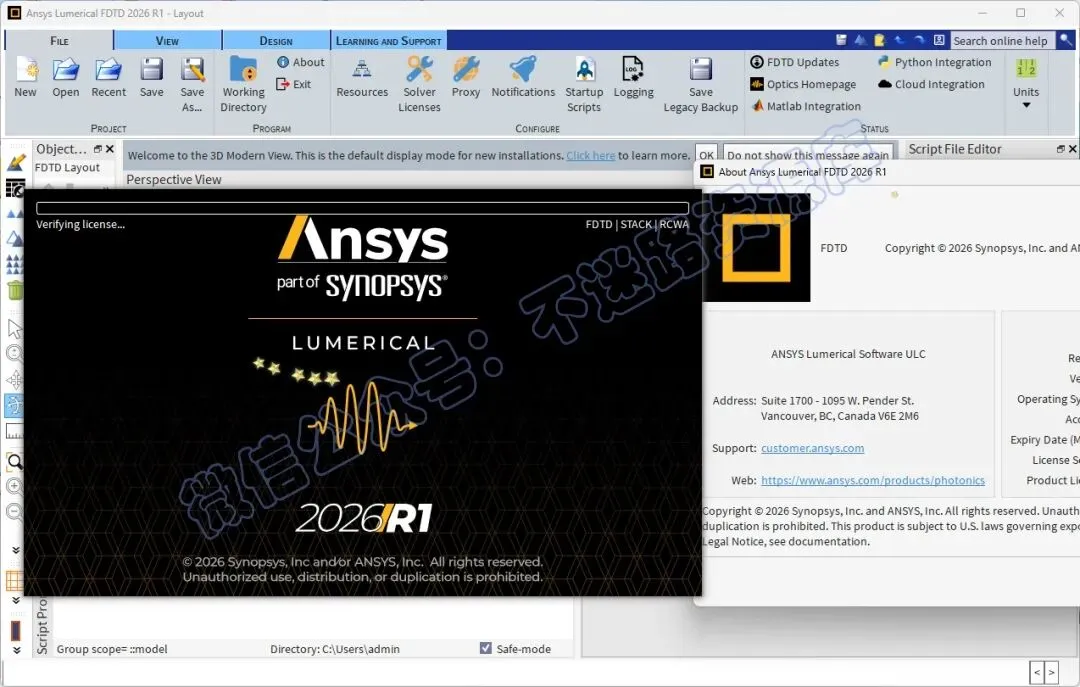Save the current project

(152, 76)
